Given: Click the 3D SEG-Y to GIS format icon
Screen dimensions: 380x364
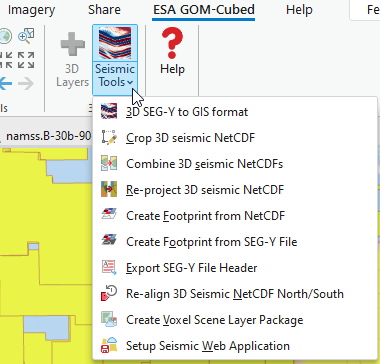Looking at the screenshot, I should click(109, 111).
